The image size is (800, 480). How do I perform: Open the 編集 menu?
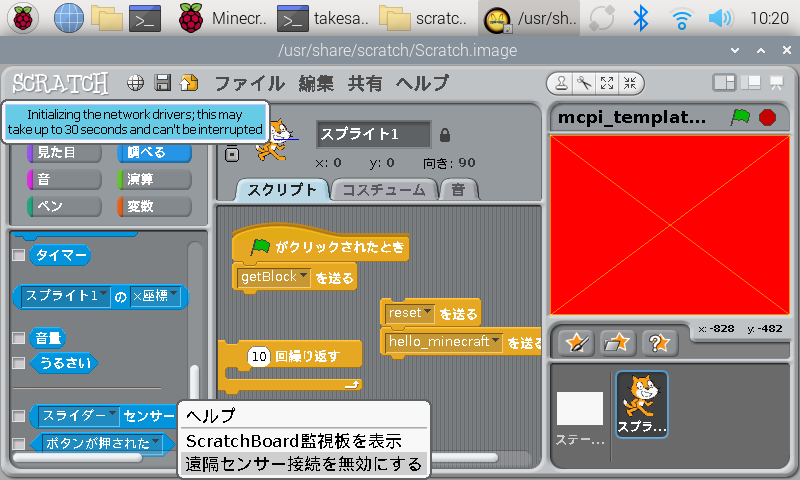click(x=316, y=83)
